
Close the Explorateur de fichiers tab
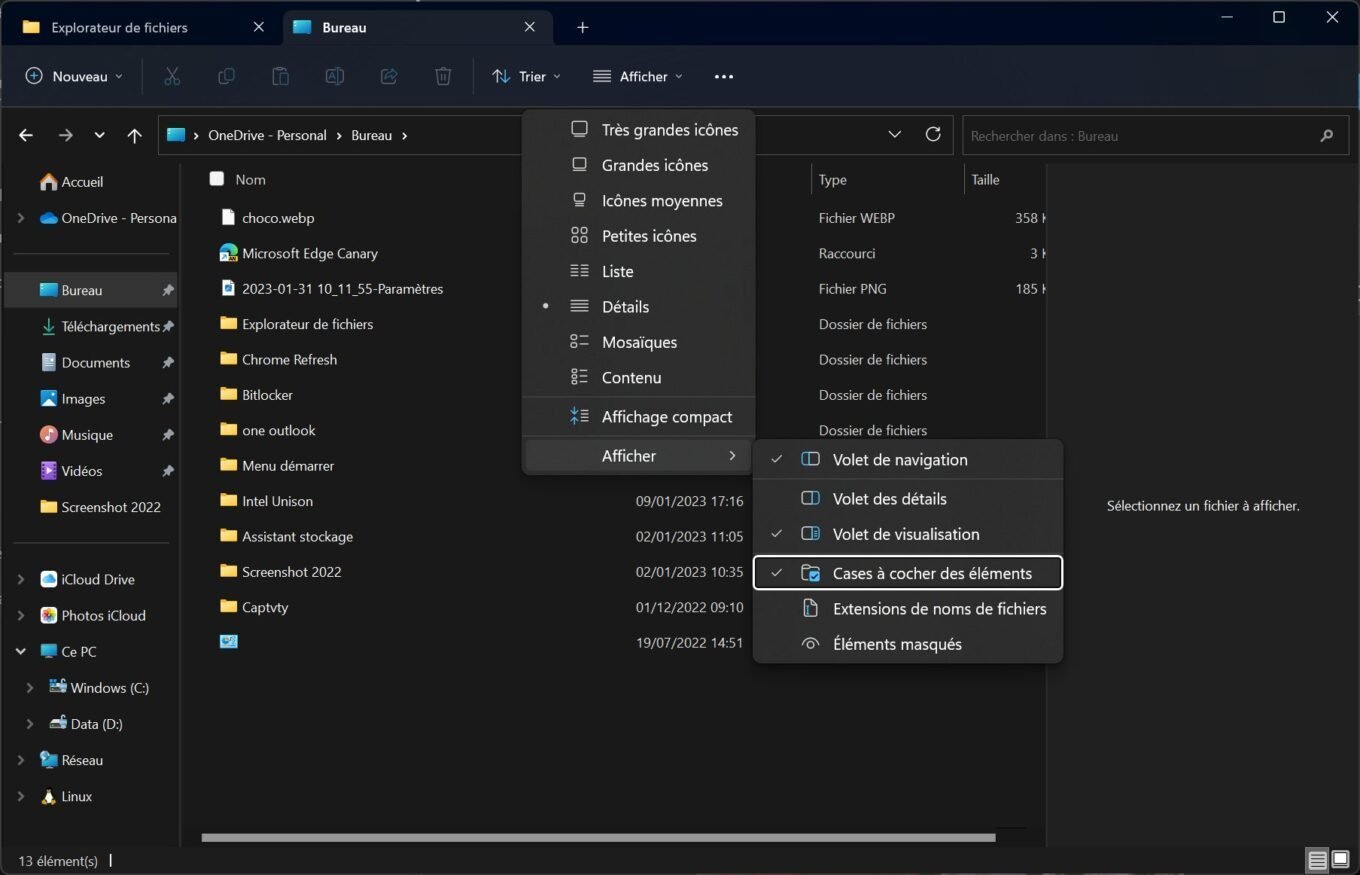pyautogui.click(x=258, y=27)
